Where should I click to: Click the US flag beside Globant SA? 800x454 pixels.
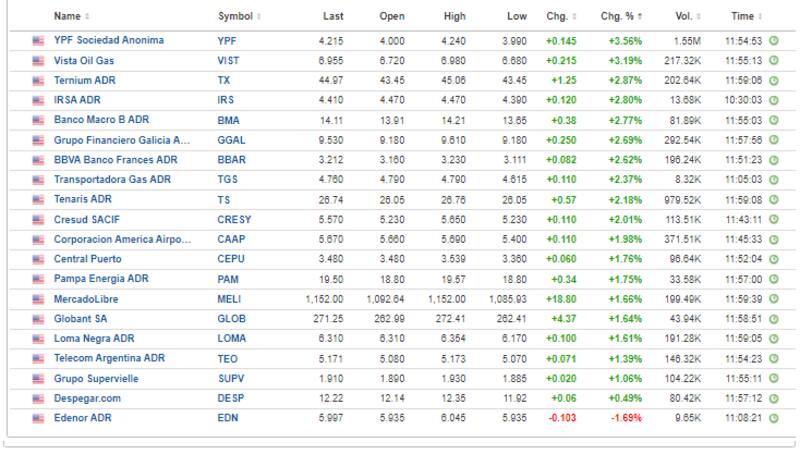coord(39,319)
